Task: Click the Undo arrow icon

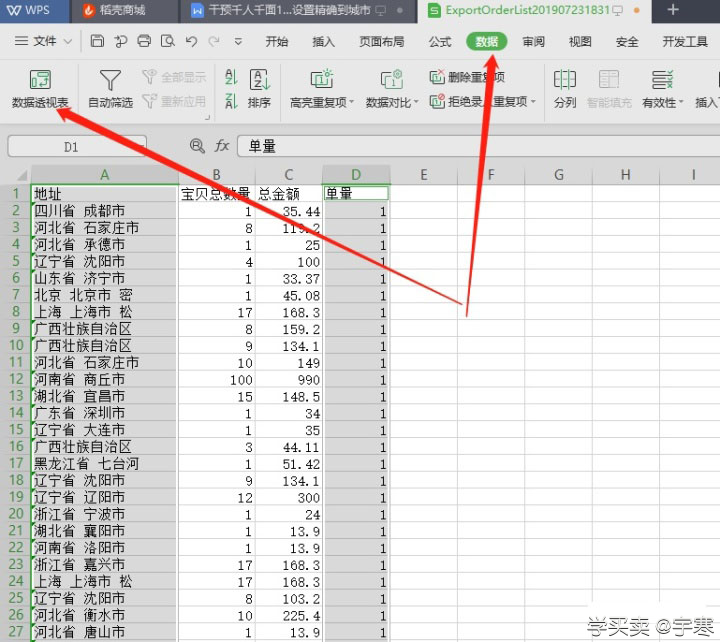Action: tap(191, 42)
